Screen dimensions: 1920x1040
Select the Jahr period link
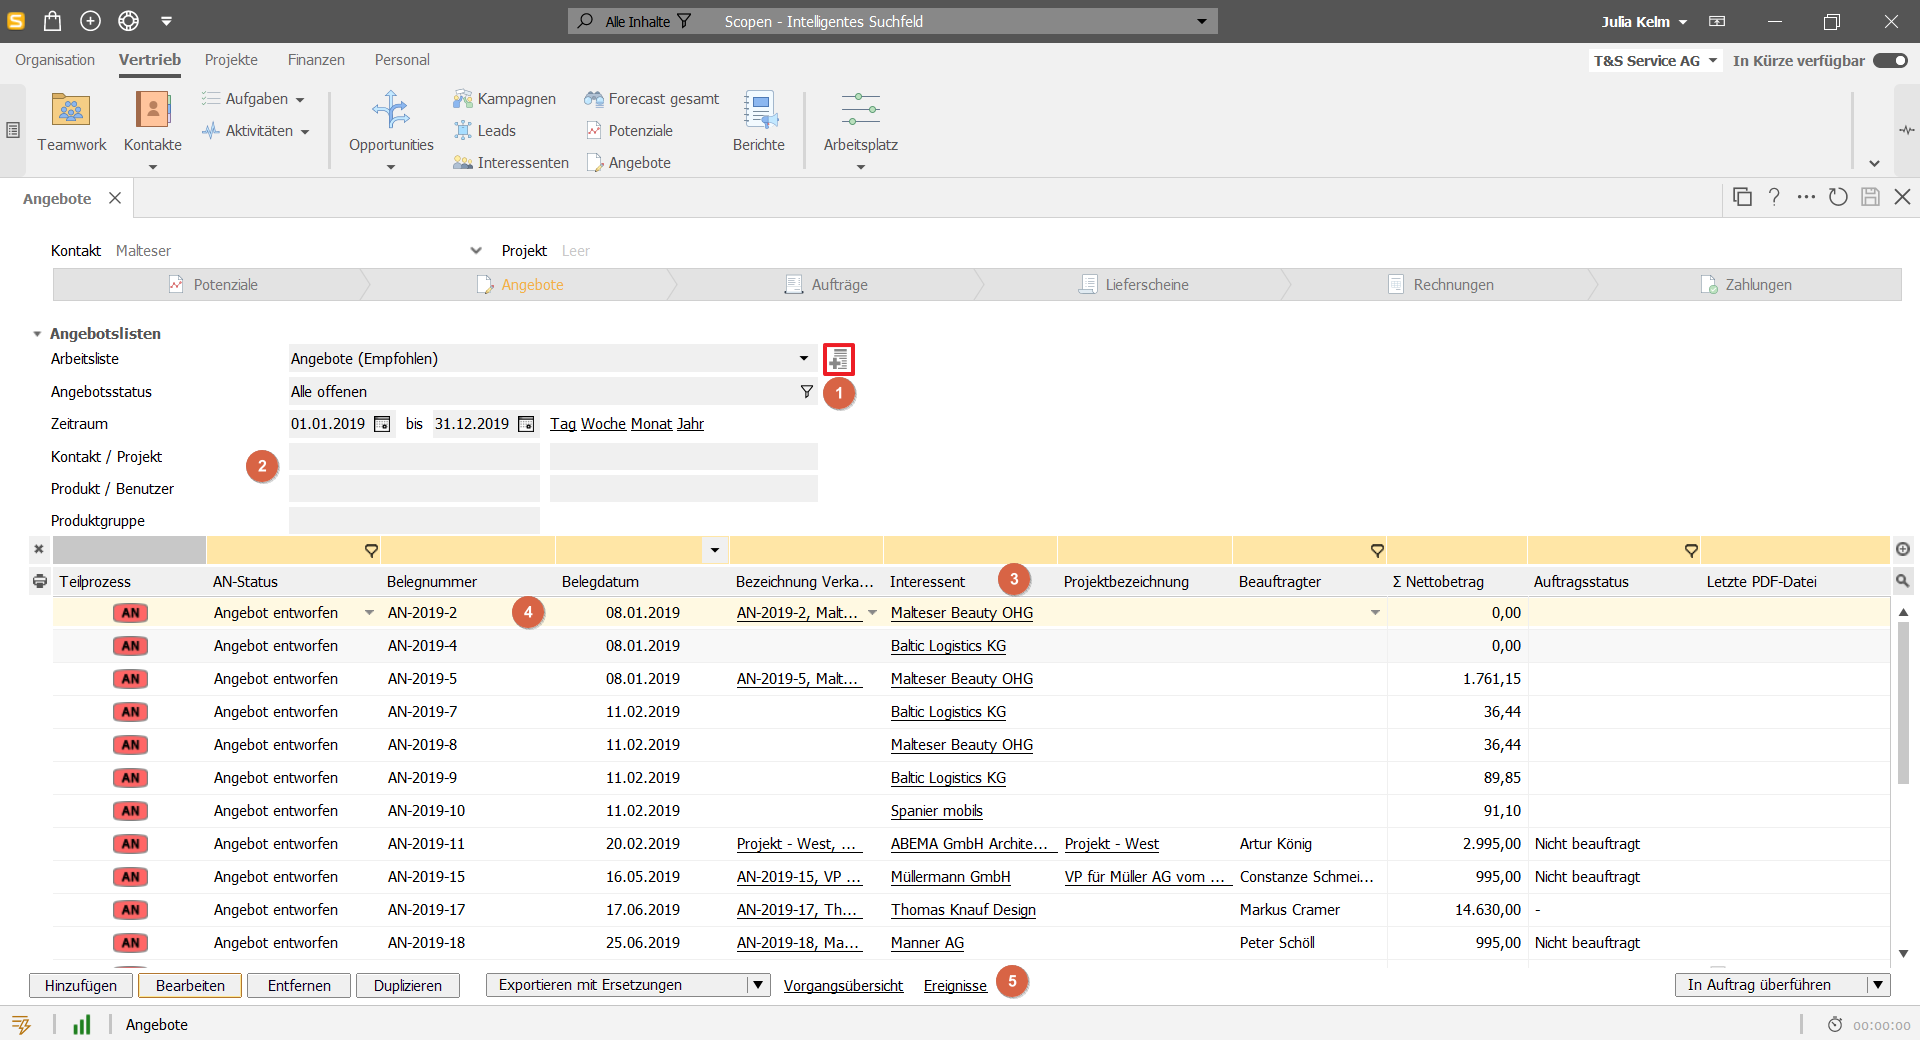pyautogui.click(x=690, y=424)
